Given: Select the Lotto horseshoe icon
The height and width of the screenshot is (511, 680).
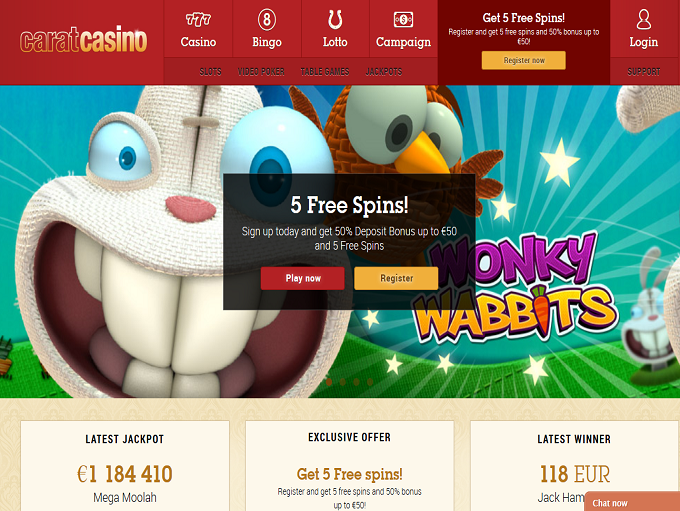Looking at the screenshot, I should (x=335, y=20).
